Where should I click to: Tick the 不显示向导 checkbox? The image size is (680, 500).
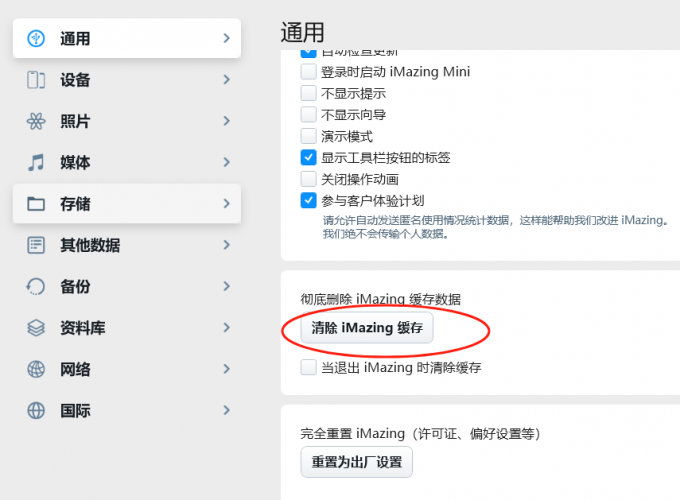(308, 115)
